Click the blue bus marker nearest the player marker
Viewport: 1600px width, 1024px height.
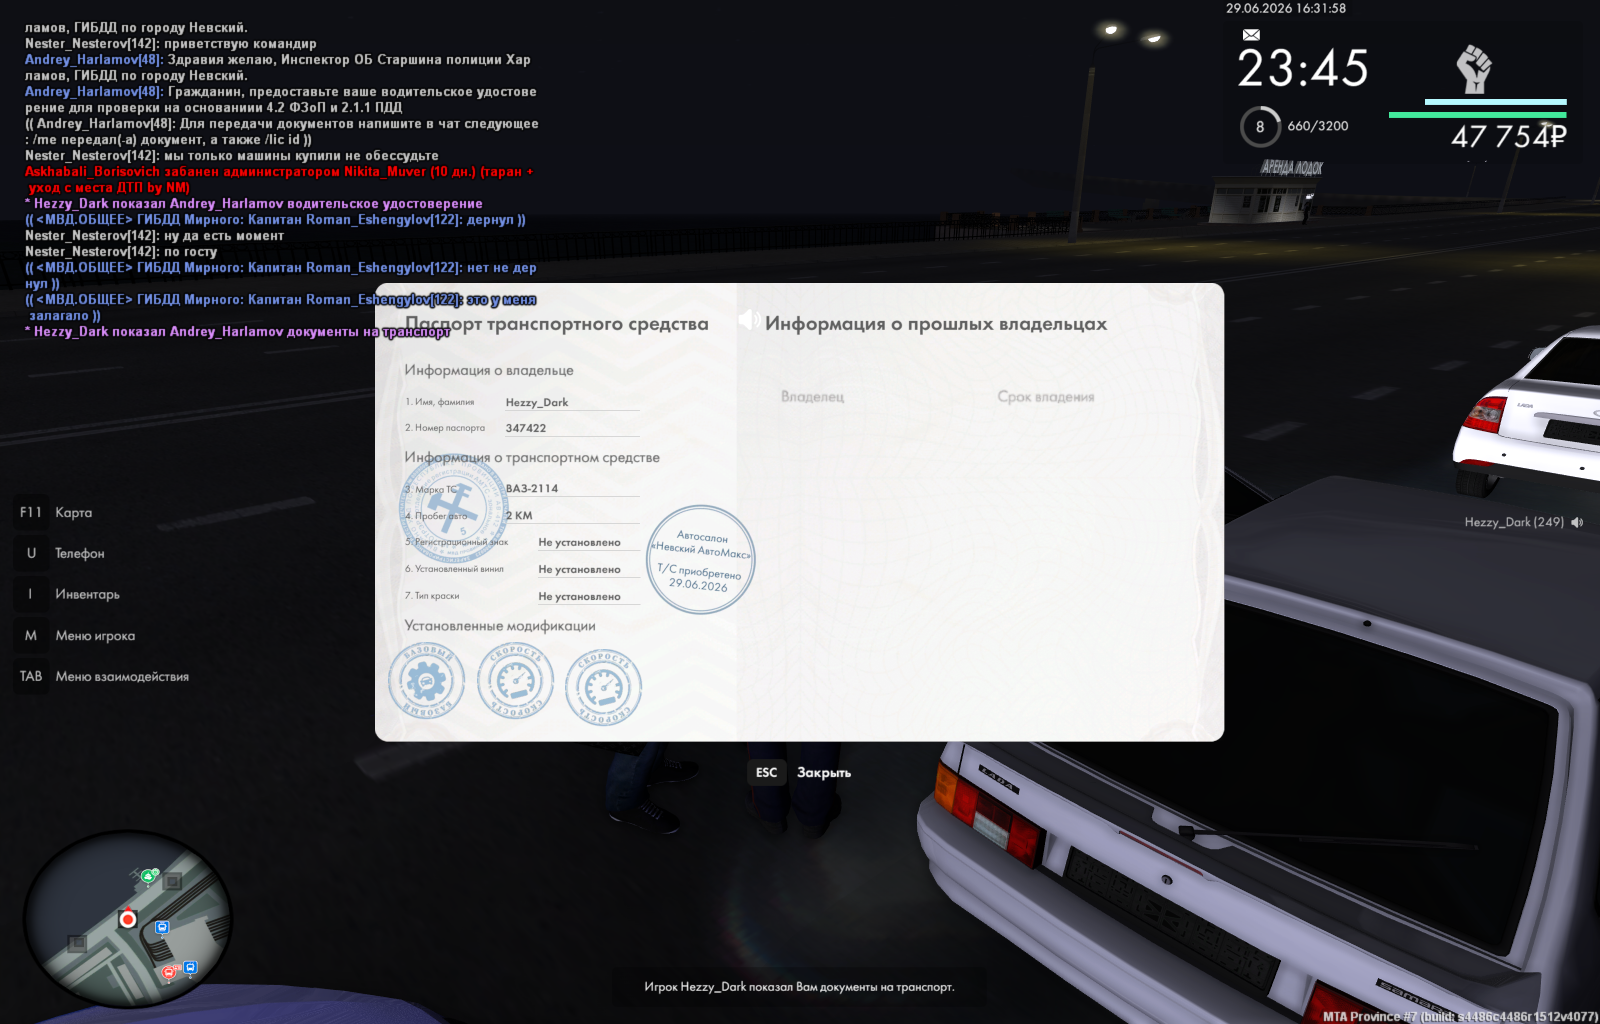(162, 928)
